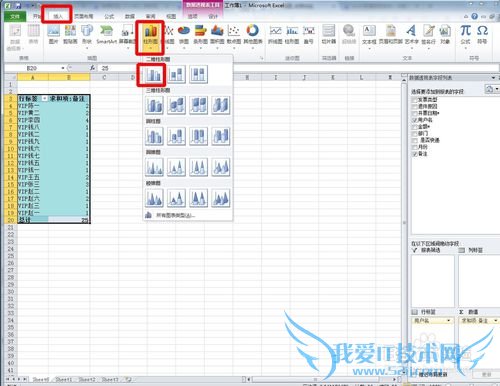Switch to the Sheet1 worksheet tab
This screenshot has height=386, width=500.
point(64,379)
